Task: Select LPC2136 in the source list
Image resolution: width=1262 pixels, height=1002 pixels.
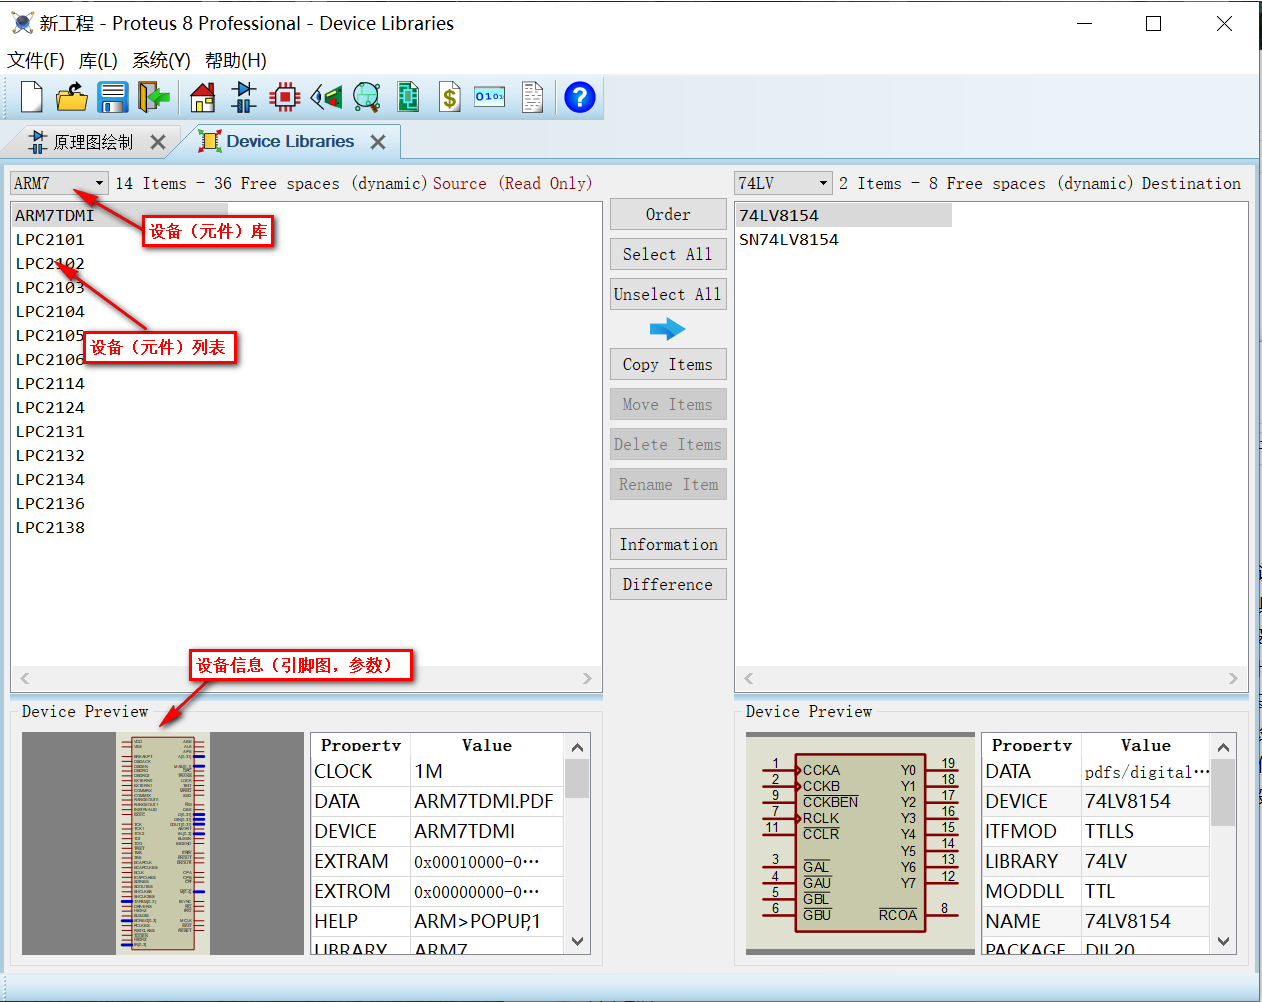Action: 50,503
